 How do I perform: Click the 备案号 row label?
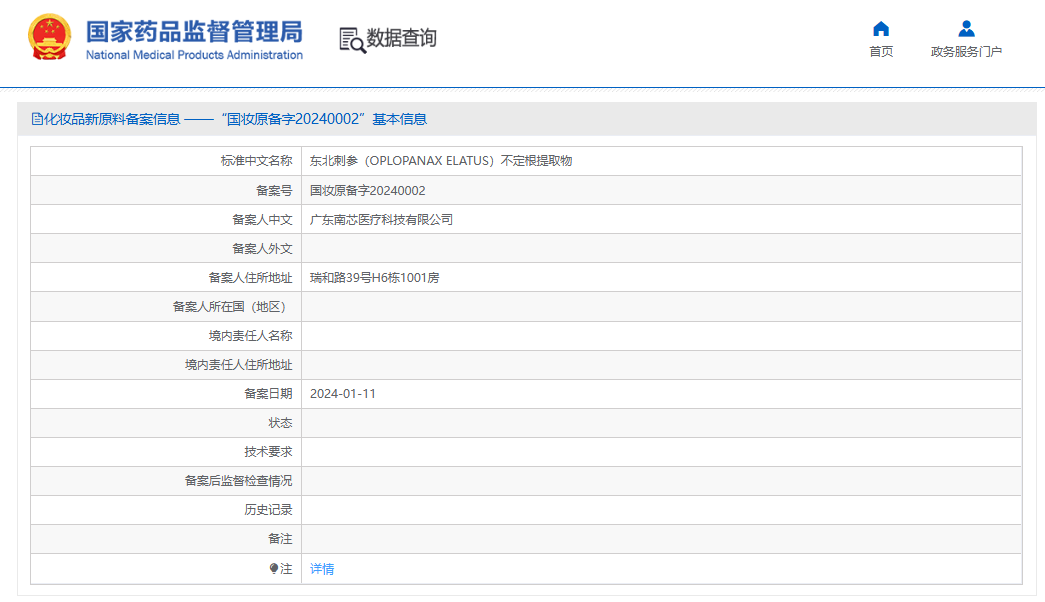[x=275, y=191]
